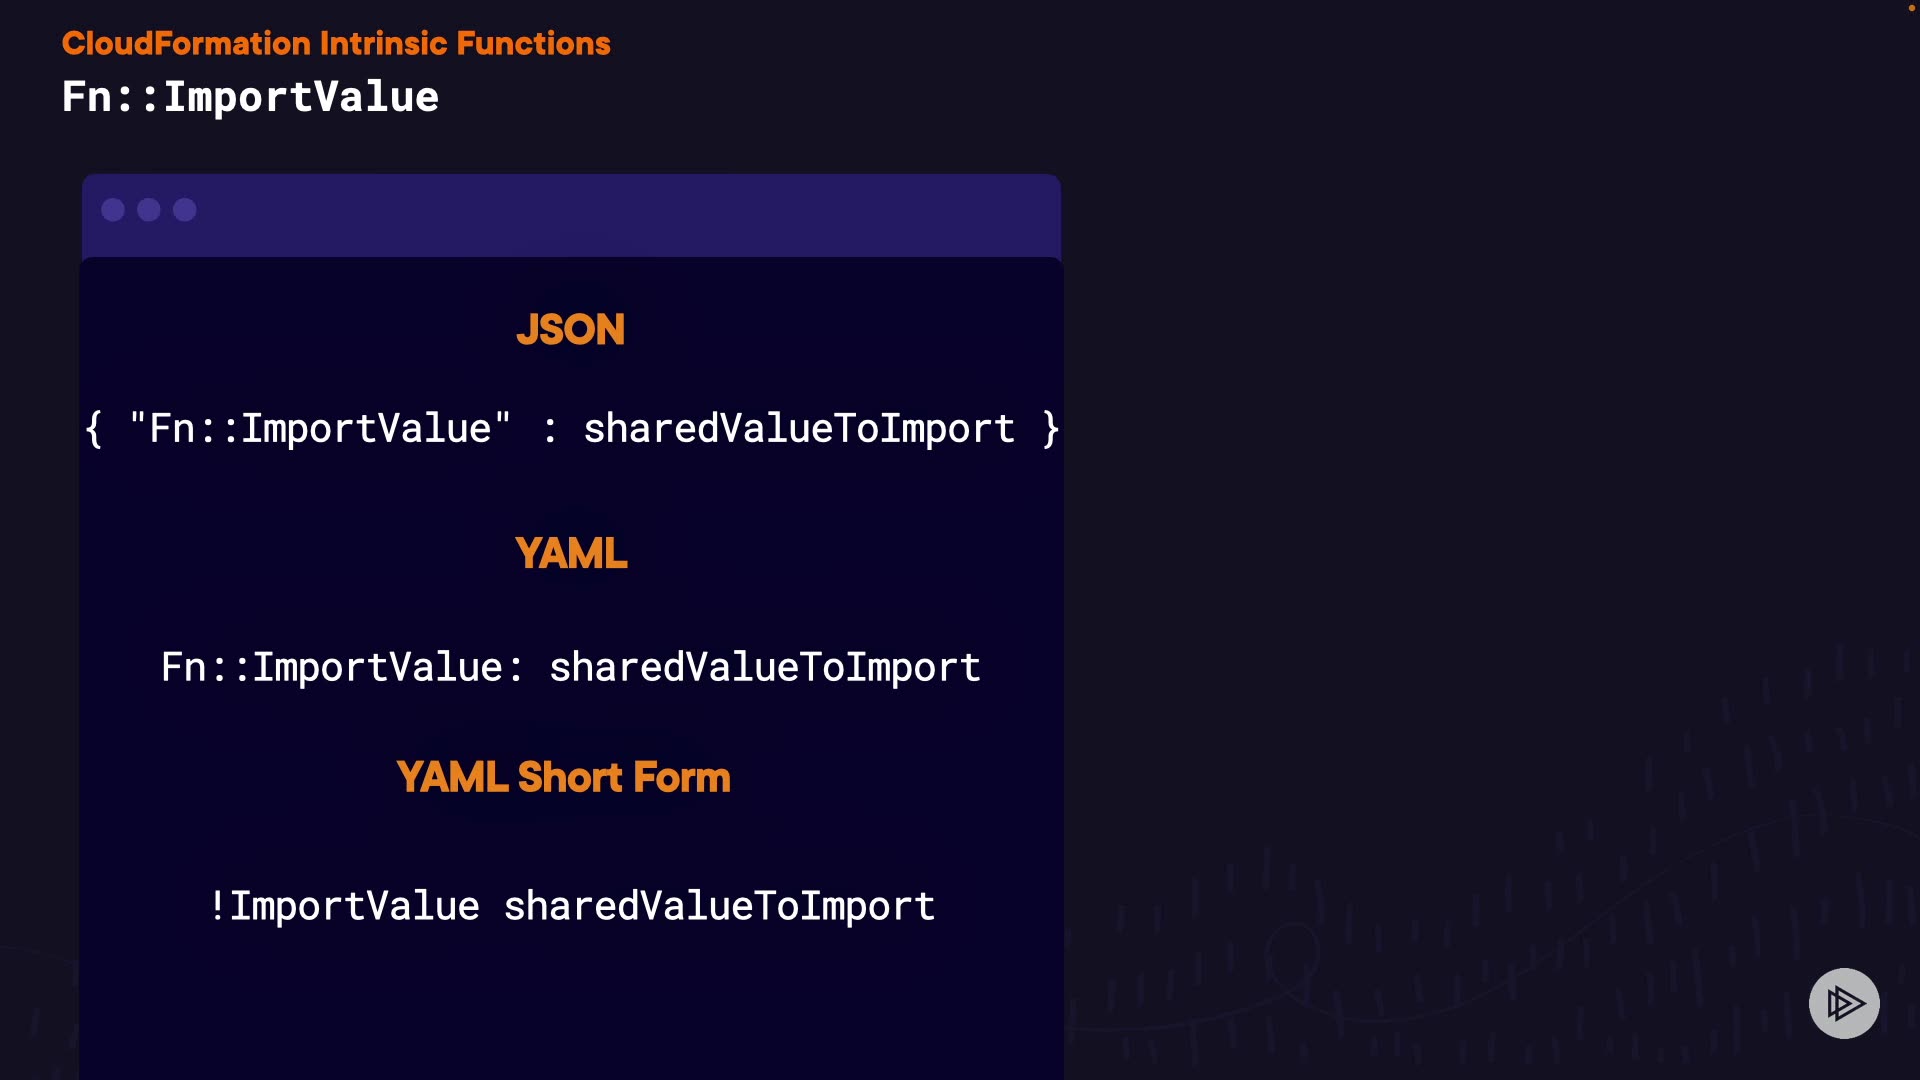Click the quoted "Fn::ImportValue" key in the JSON line
The height and width of the screenshot is (1080, 1920).
point(320,429)
